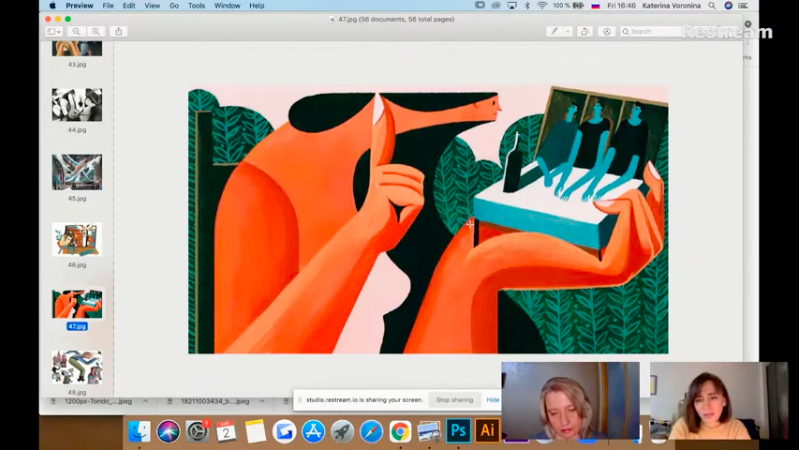Click the zoom out magnifier button
This screenshot has height=450, width=799.
click(x=76, y=32)
